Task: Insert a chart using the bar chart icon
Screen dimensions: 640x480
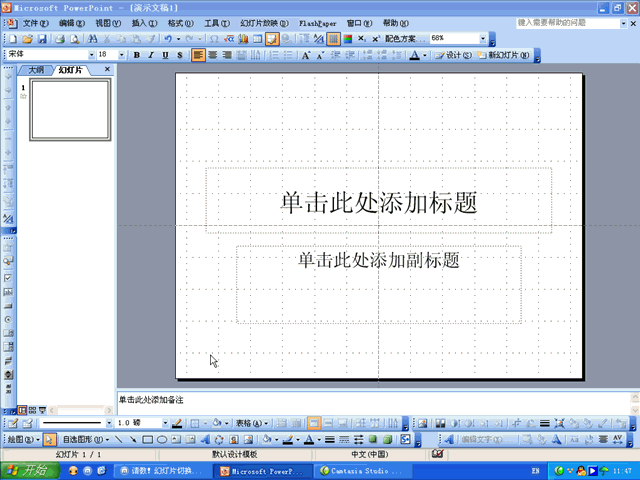Action: pos(243,39)
